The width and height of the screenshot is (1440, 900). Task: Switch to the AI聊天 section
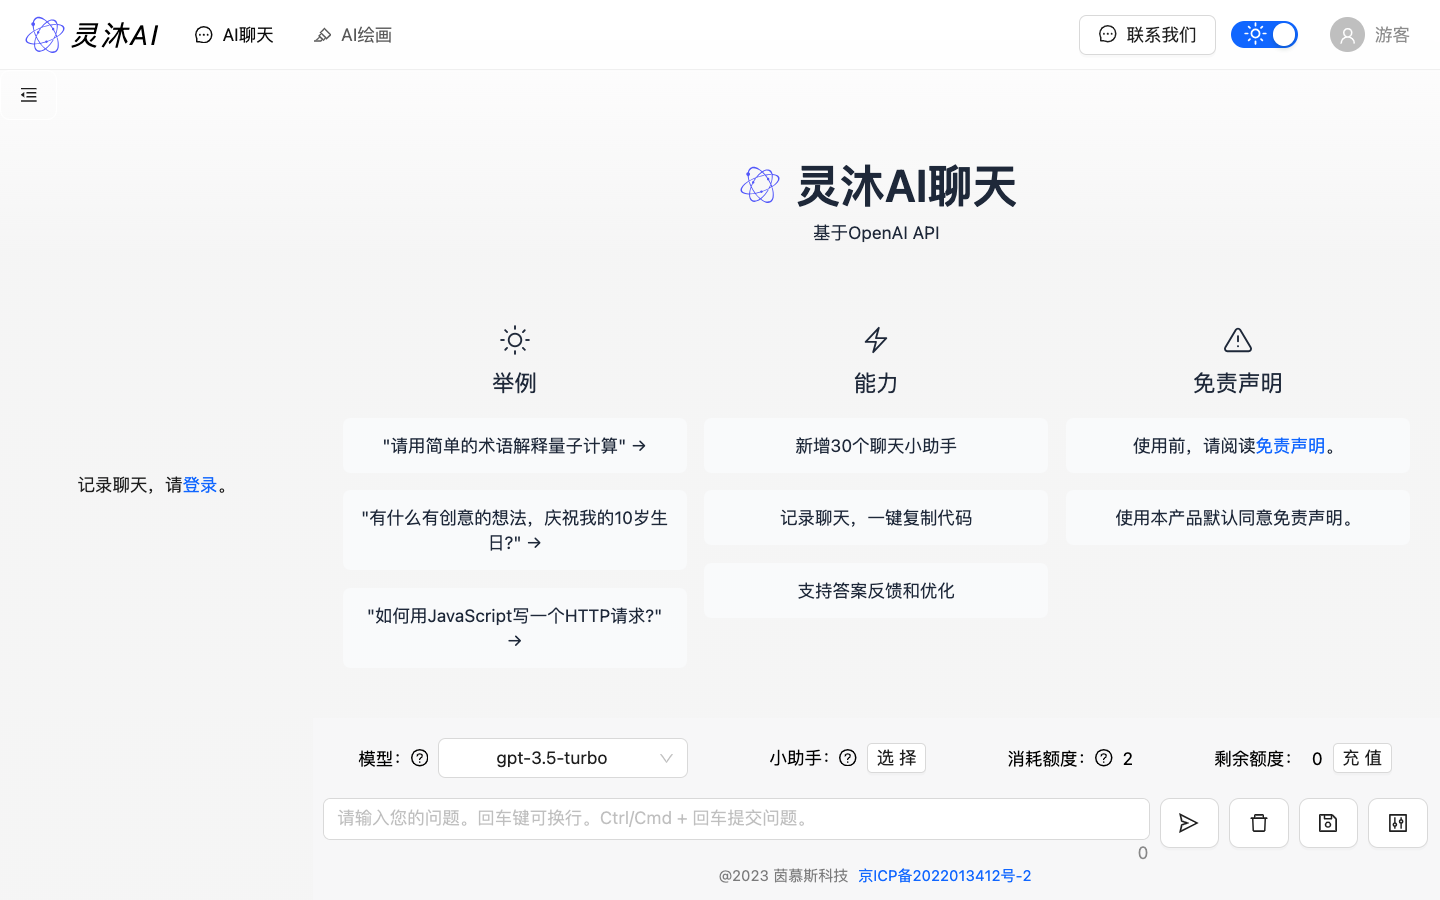click(233, 34)
